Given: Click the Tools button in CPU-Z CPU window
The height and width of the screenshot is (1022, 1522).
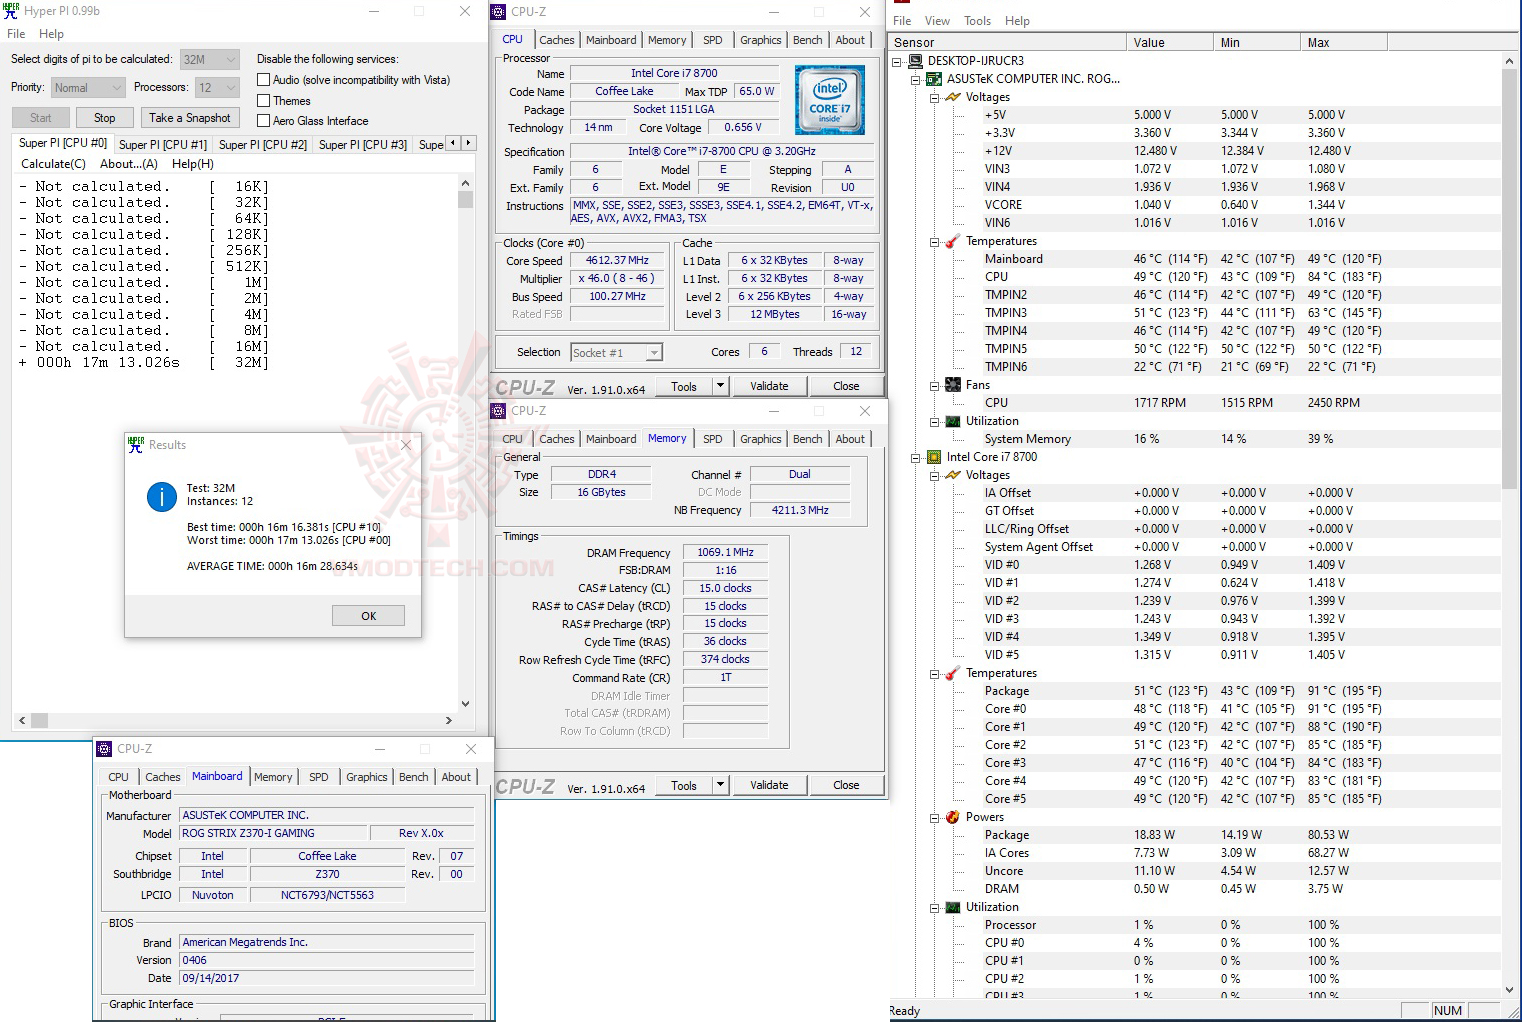Looking at the screenshot, I should click(x=684, y=386).
